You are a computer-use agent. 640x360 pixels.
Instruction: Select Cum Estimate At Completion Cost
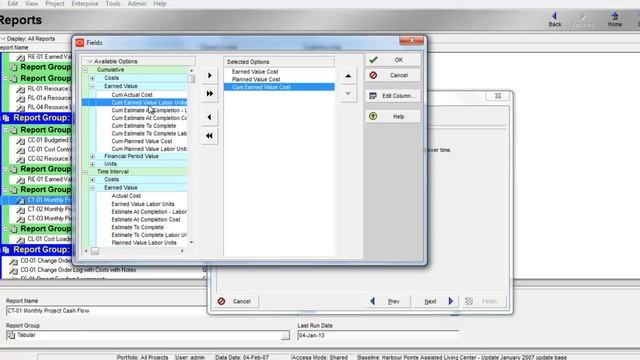click(x=149, y=118)
